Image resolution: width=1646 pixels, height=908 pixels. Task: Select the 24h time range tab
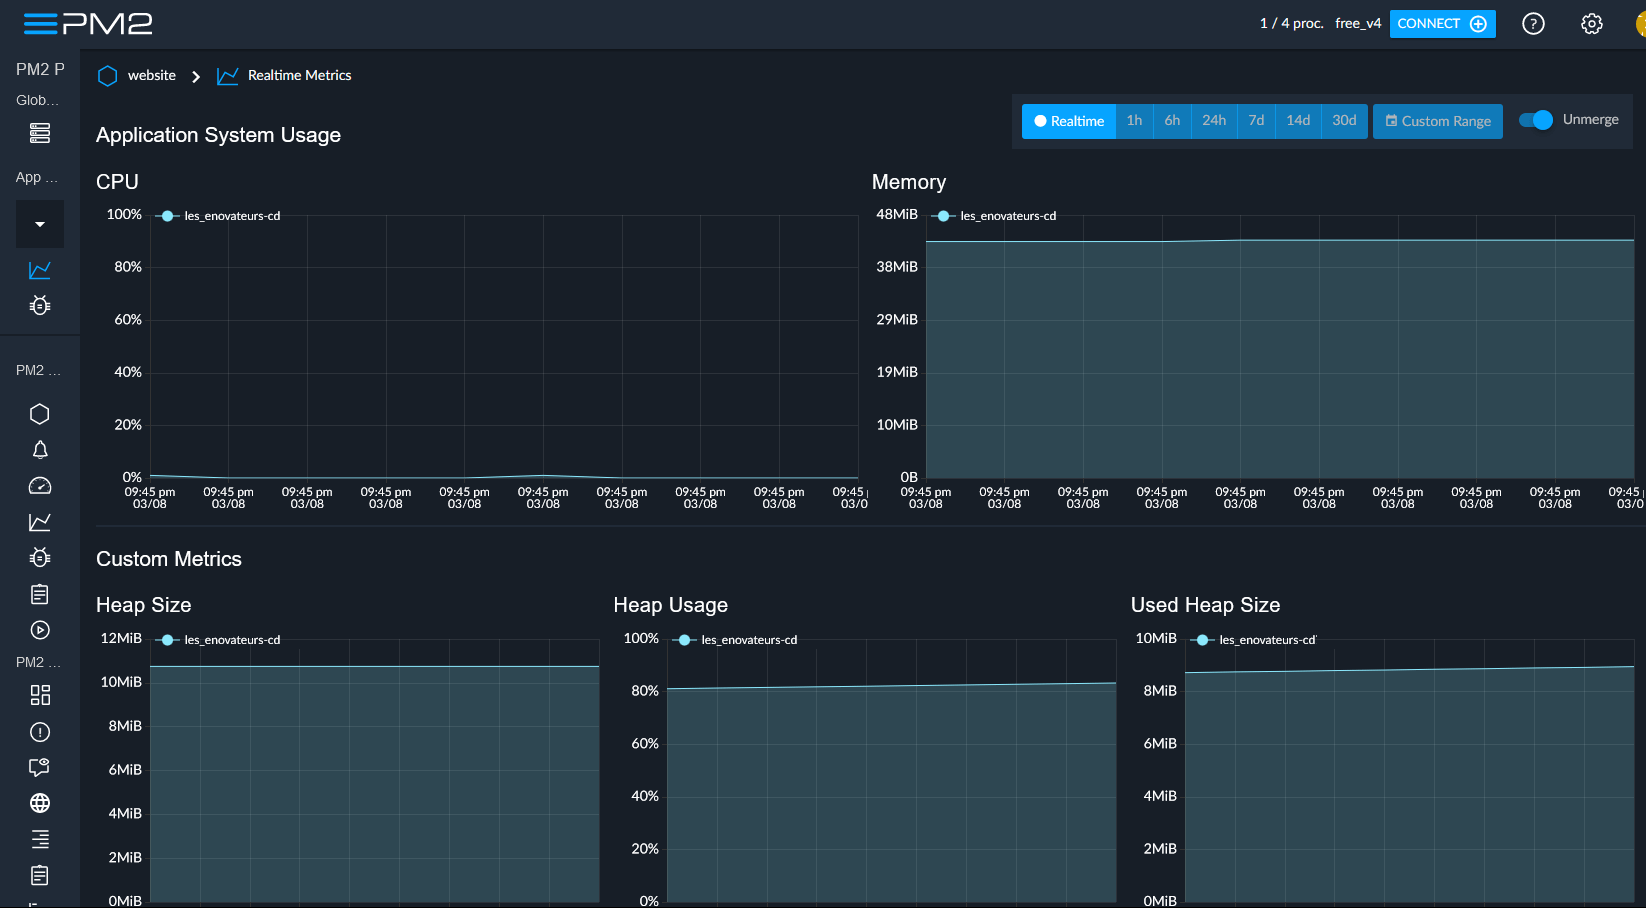[1213, 121]
